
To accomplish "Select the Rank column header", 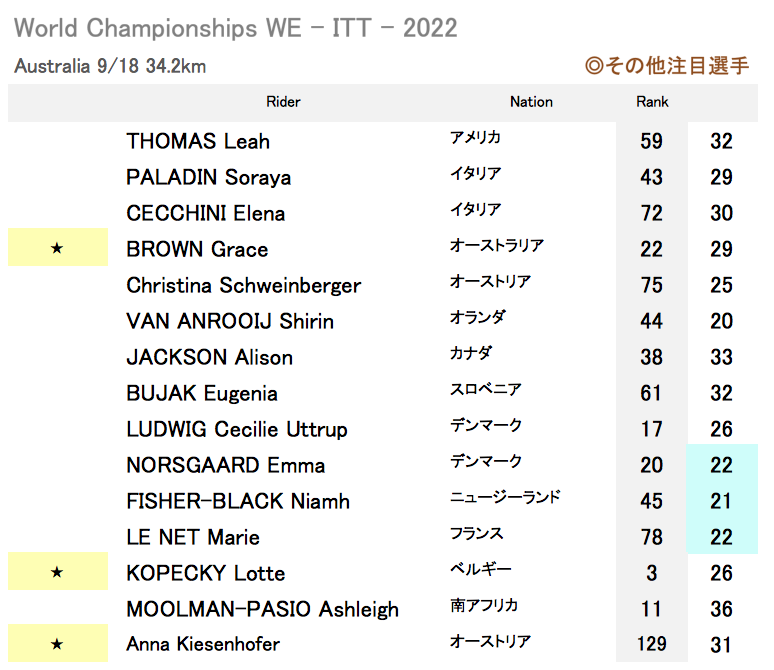I will click(x=652, y=102).
